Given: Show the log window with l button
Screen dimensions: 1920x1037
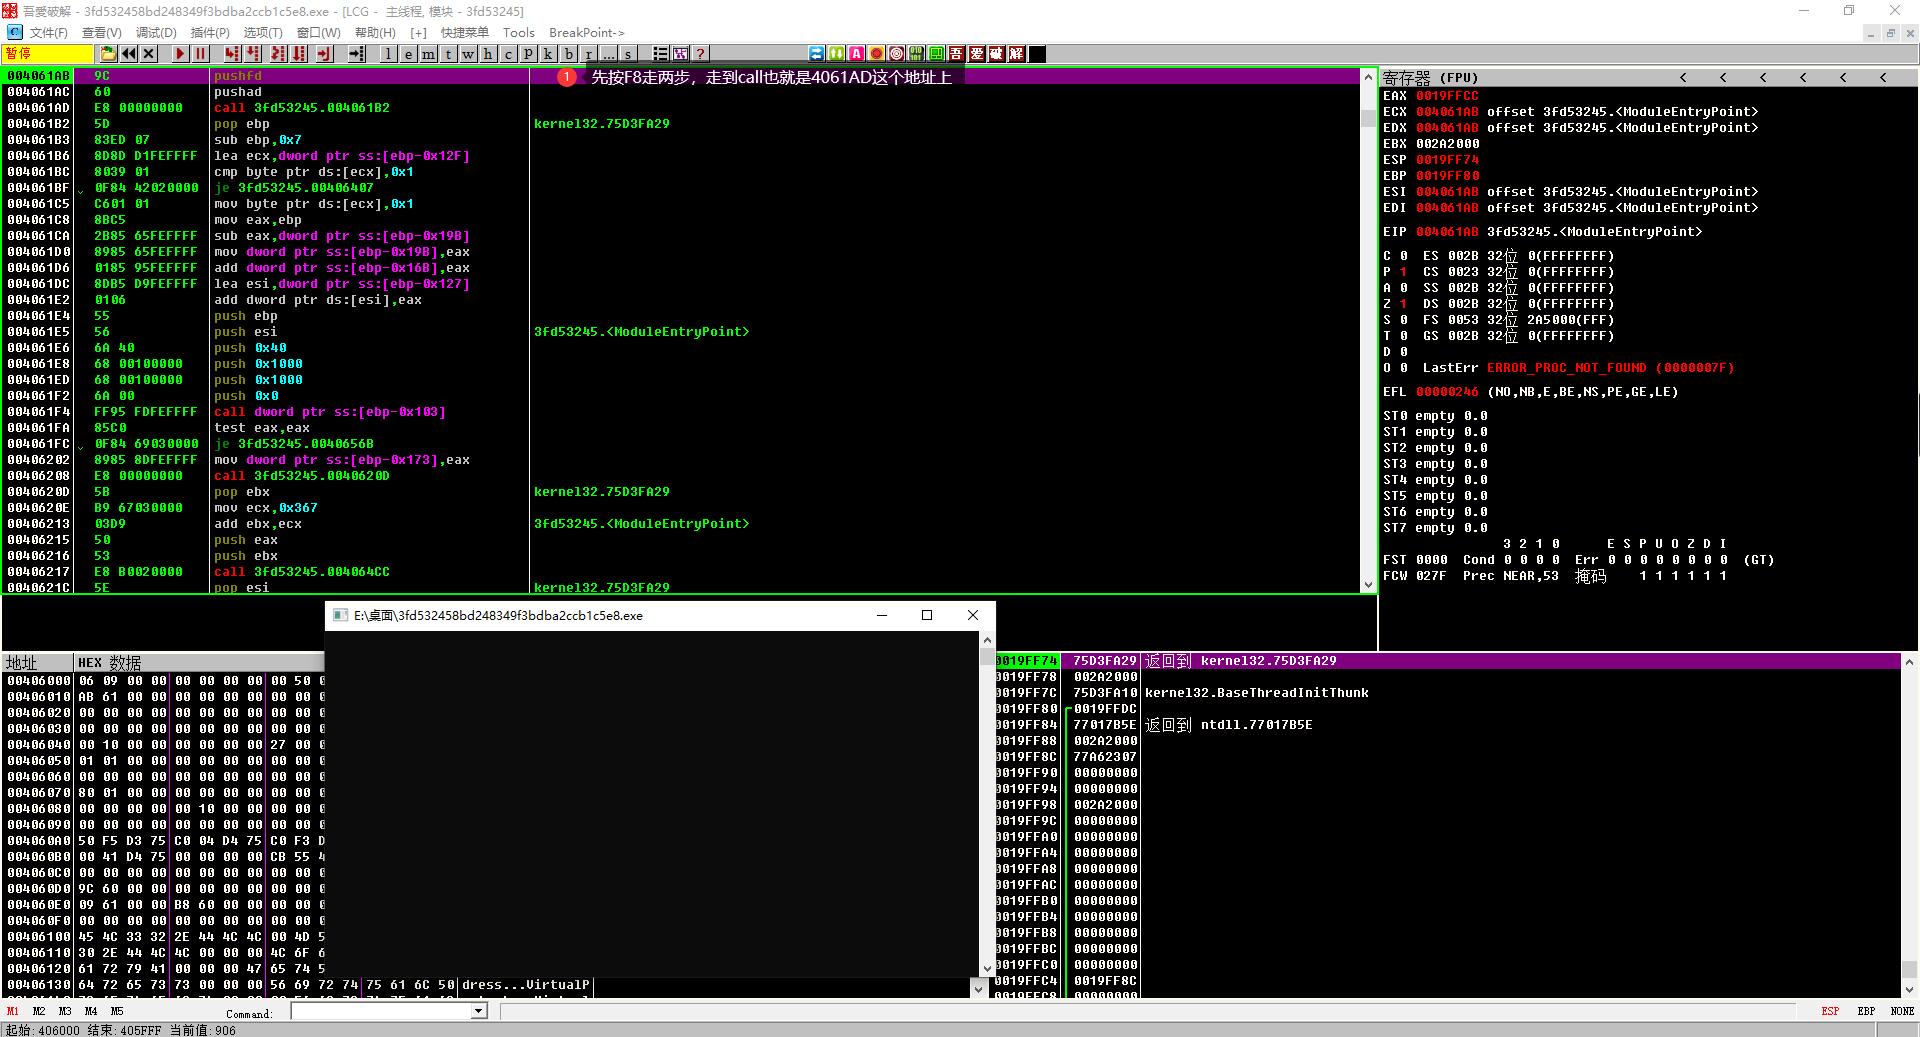Looking at the screenshot, I should [389, 54].
